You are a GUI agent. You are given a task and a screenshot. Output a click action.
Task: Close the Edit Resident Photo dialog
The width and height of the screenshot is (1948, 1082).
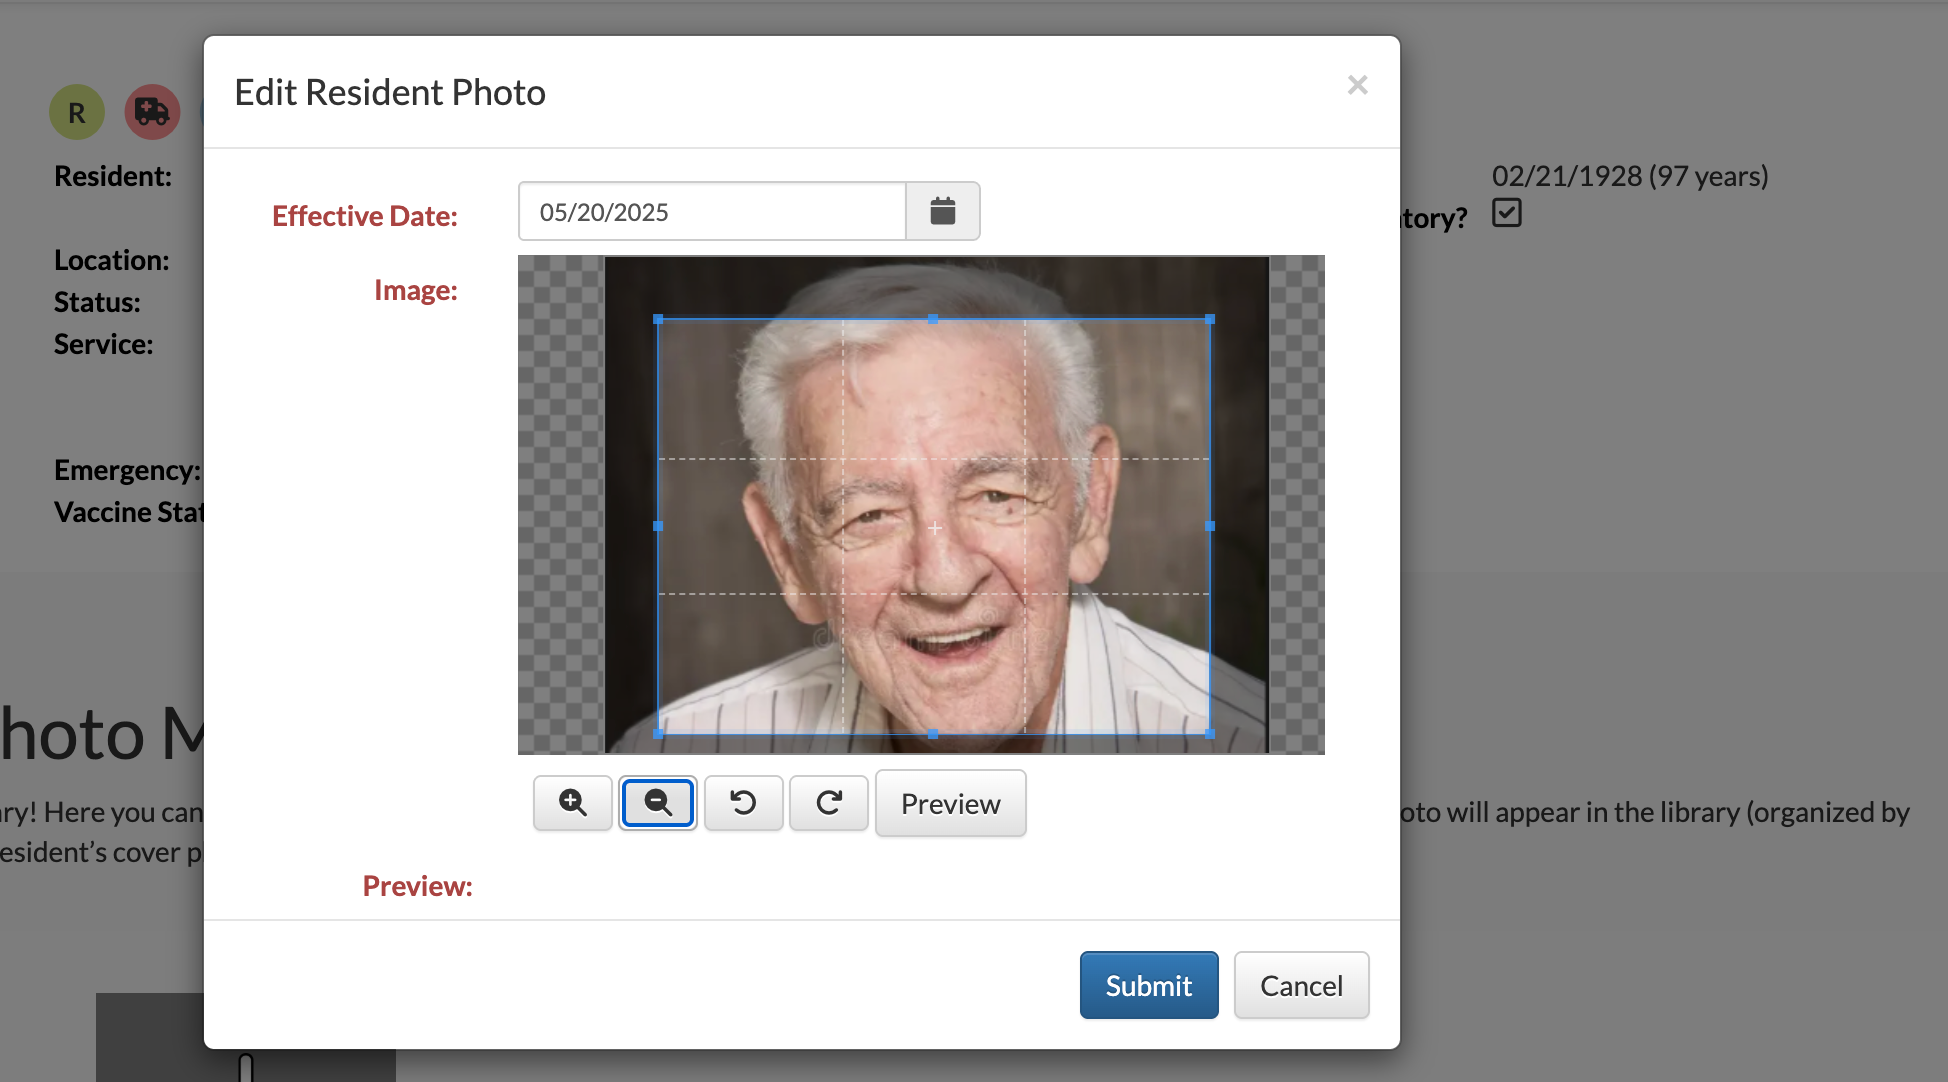click(x=1357, y=85)
